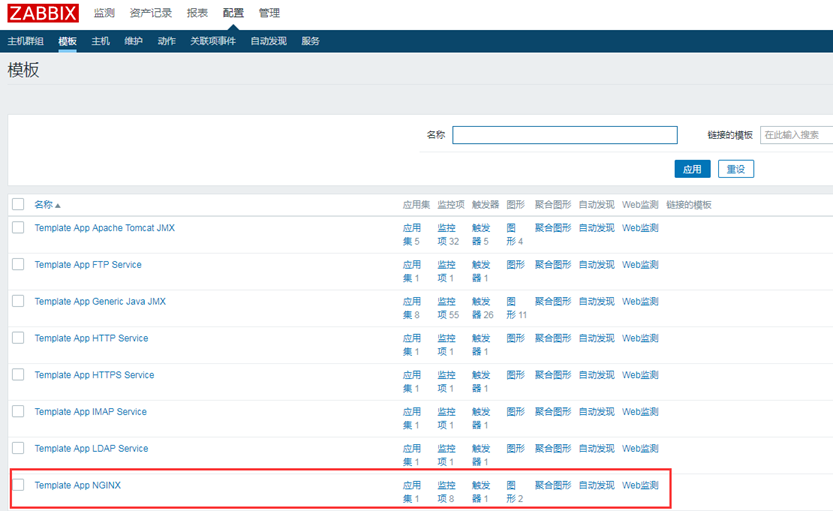Check the Template App Generic Java JMX row
Viewport: 833px width, 511px height.
[x=18, y=301]
